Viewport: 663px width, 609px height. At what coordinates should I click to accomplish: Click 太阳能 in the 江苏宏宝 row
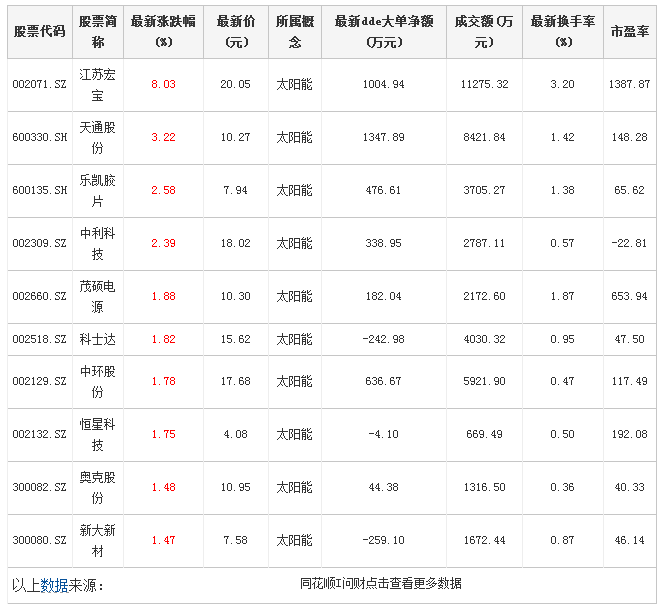[x=294, y=85]
